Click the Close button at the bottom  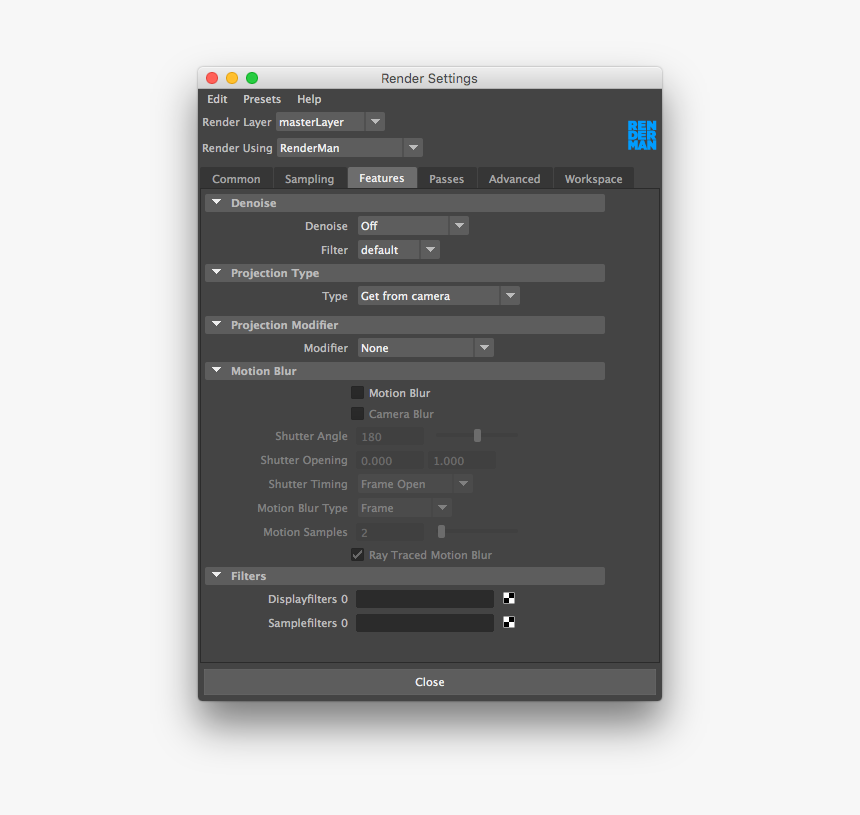(x=430, y=682)
